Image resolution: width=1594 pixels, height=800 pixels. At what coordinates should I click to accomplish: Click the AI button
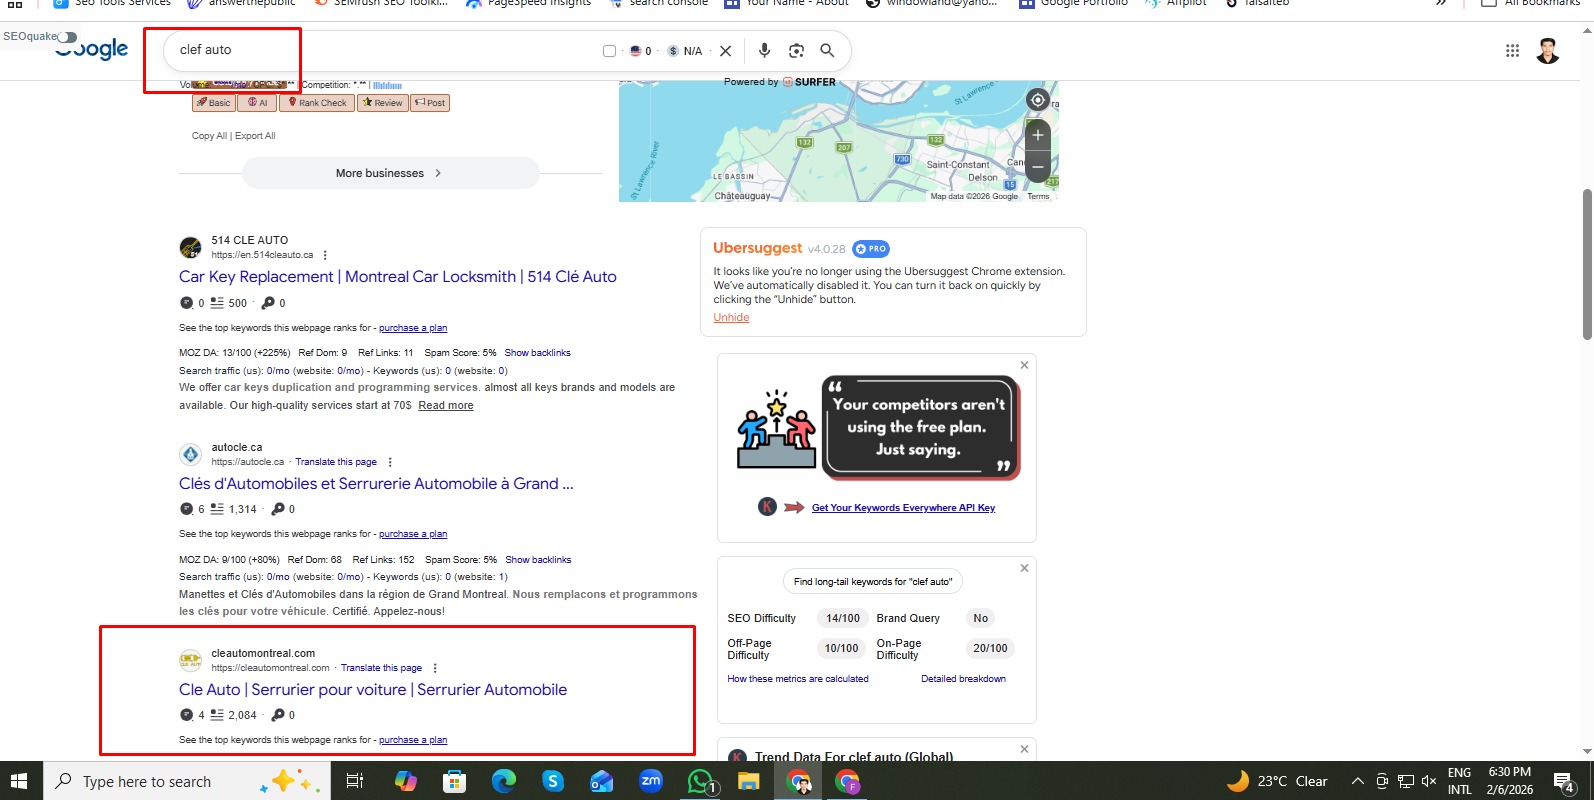click(x=257, y=103)
